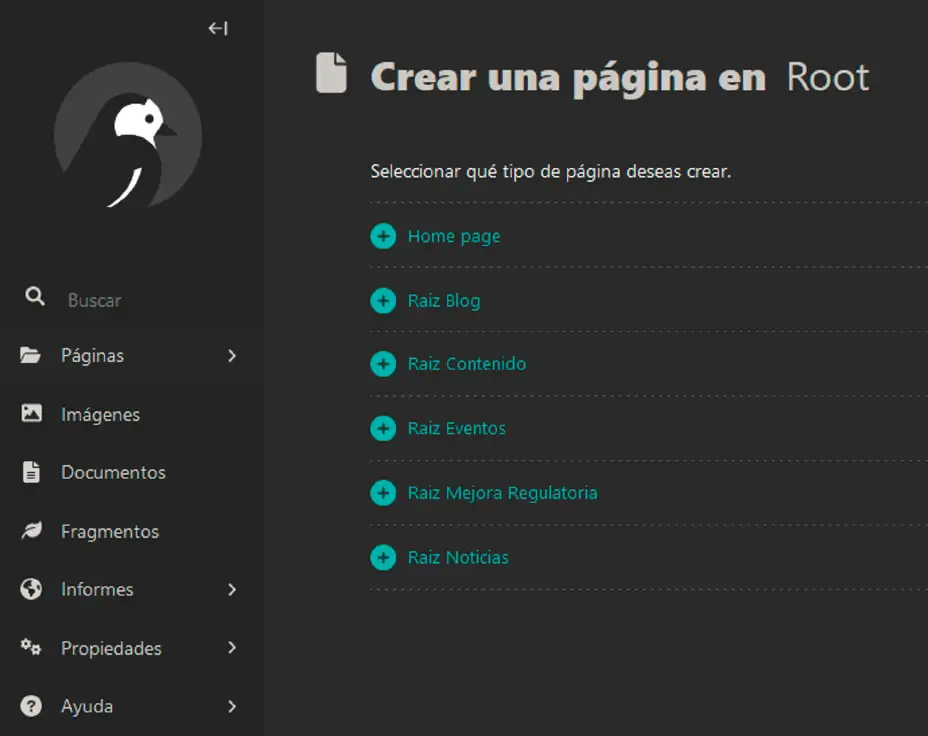The height and width of the screenshot is (736, 928).
Task: Click the Imágenes picture icon
Action: [x=31, y=413]
